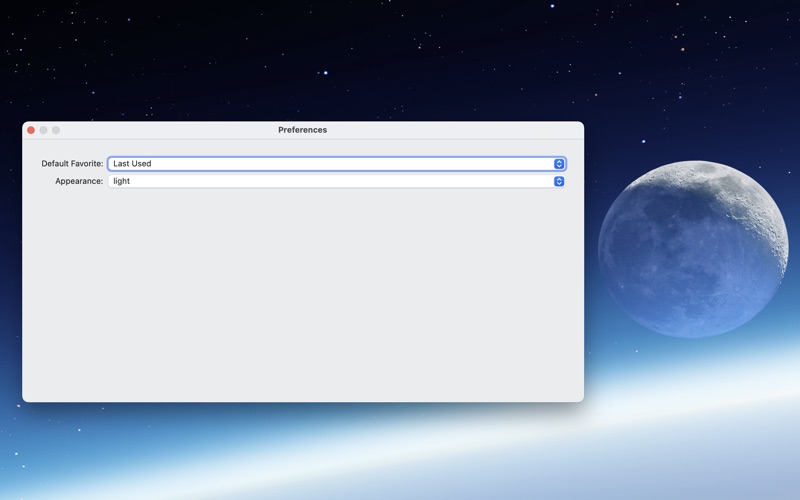Open the Default Favorite dropdown
This screenshot has width=800, height=500.
tap(337, 164)
